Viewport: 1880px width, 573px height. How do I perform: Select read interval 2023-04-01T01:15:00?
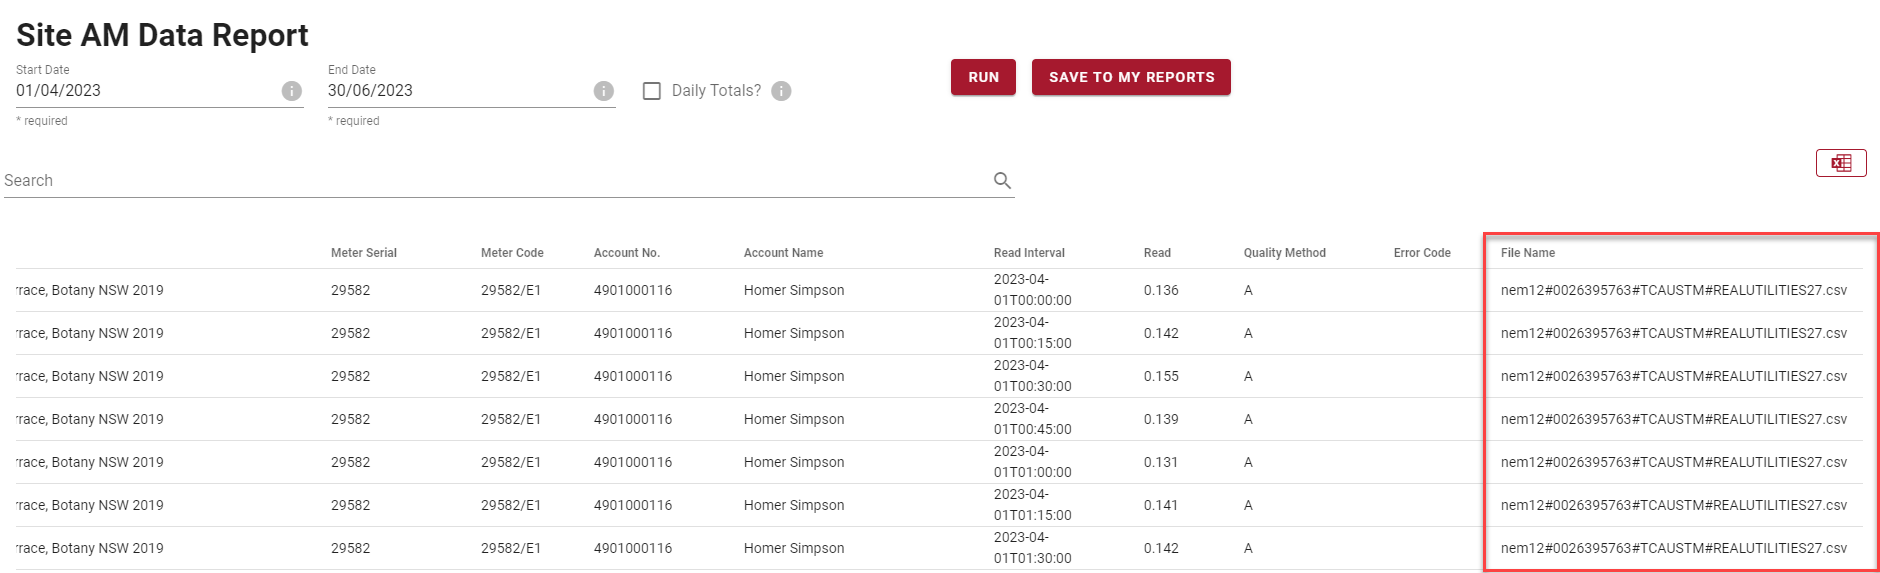(1033, 505)
